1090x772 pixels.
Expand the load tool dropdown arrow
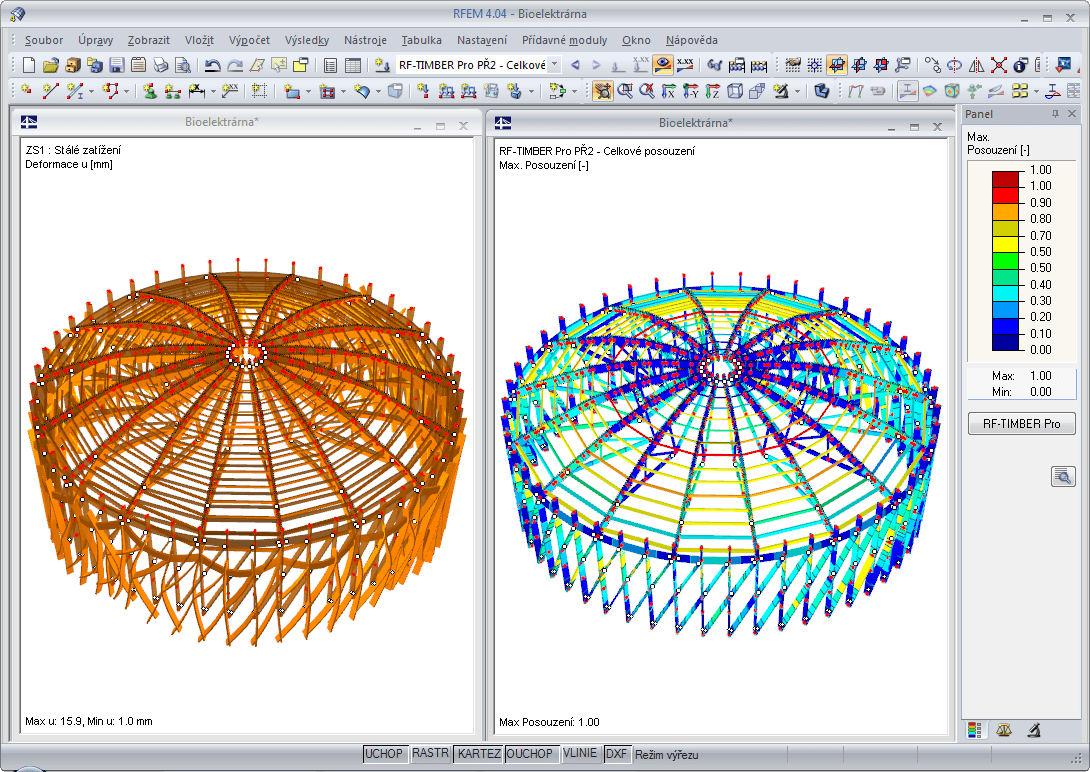coord(531,91)
